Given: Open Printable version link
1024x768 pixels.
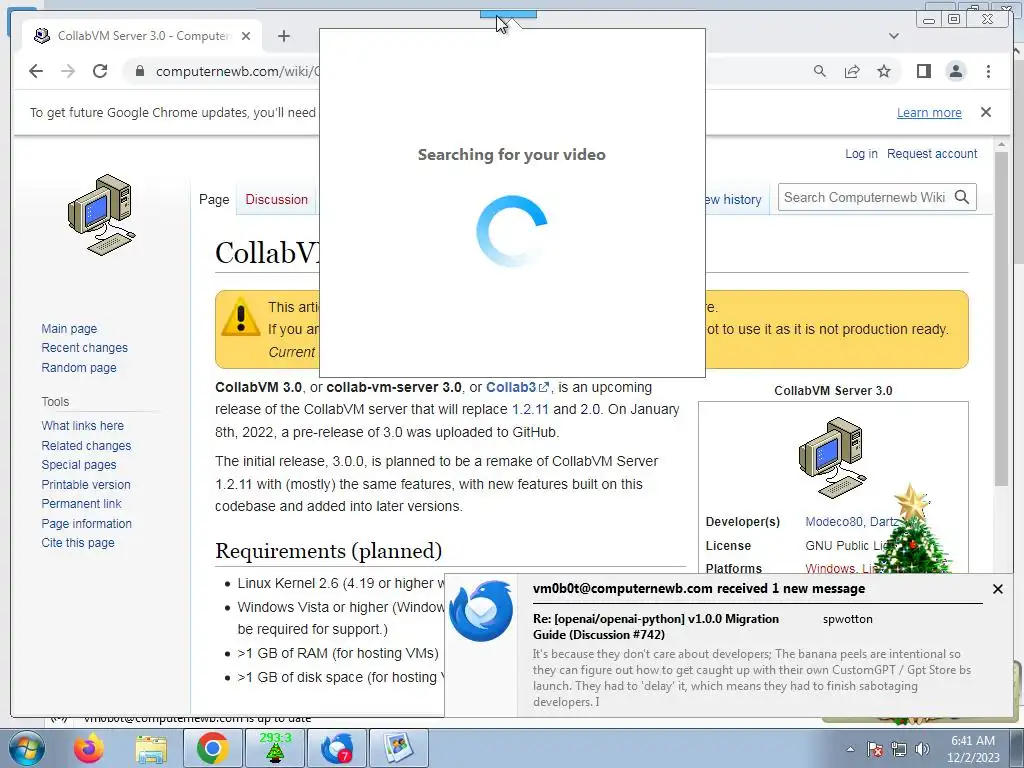Looking at the screenshot, I should coord(86,485).
